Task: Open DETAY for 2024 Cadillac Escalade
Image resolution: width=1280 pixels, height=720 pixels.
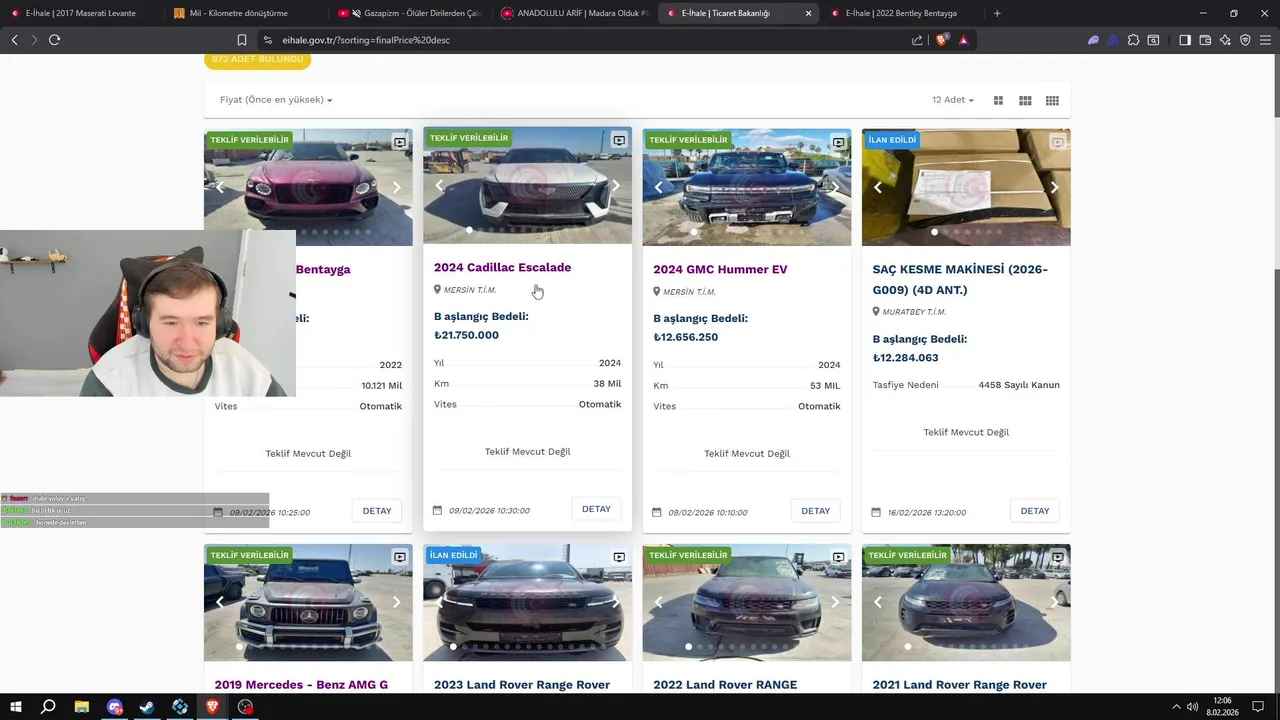Action: [596, 509]
